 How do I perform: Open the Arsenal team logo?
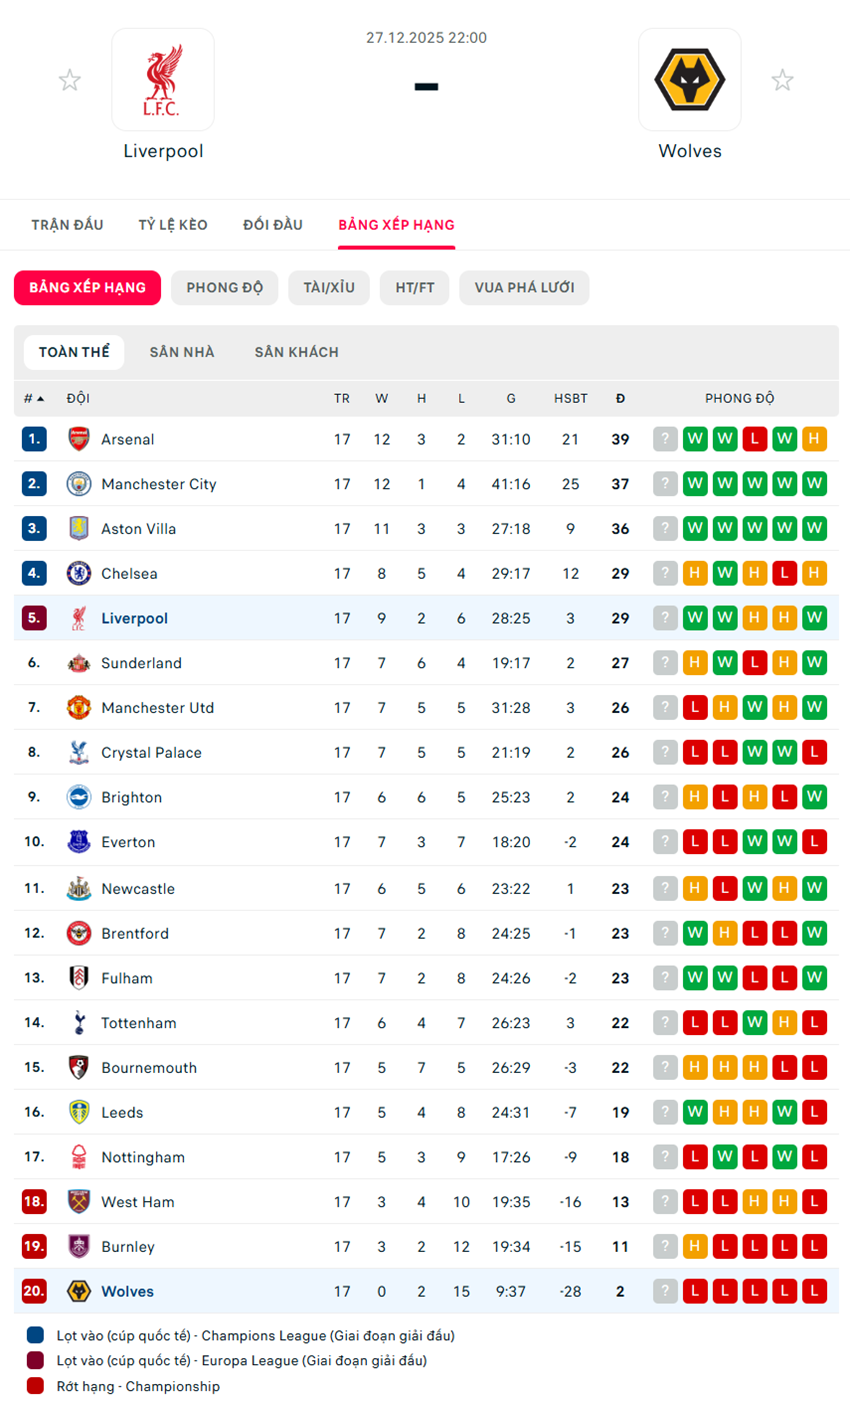click(x=78, y=439)
